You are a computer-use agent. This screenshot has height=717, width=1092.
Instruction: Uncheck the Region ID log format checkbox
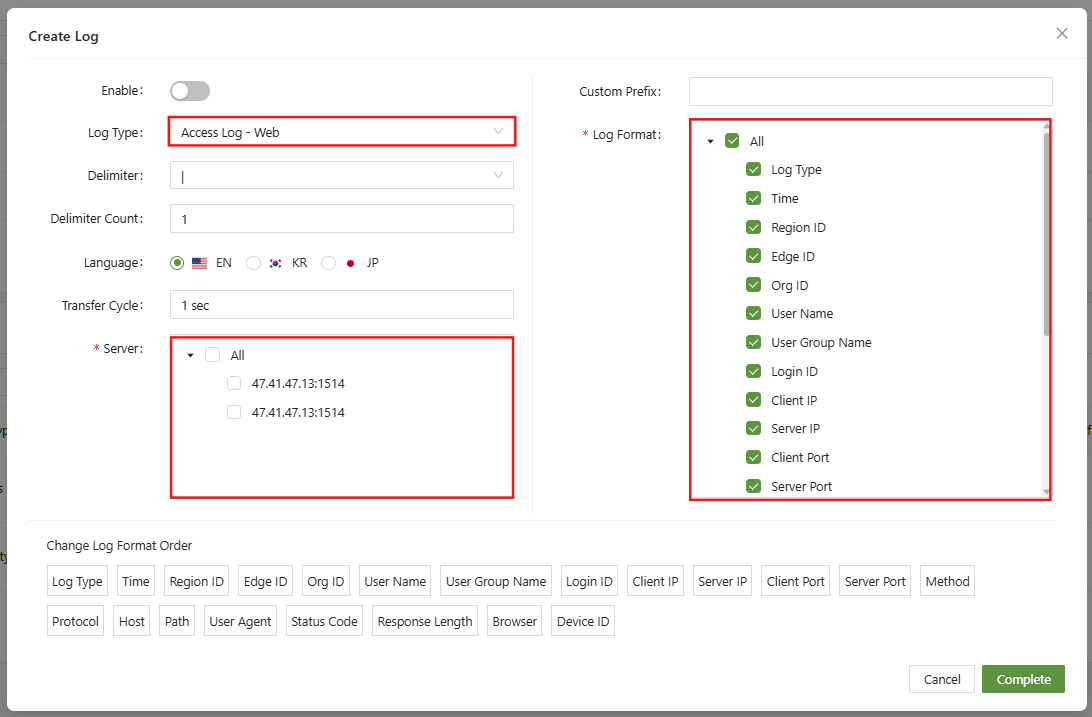(754, 228)
